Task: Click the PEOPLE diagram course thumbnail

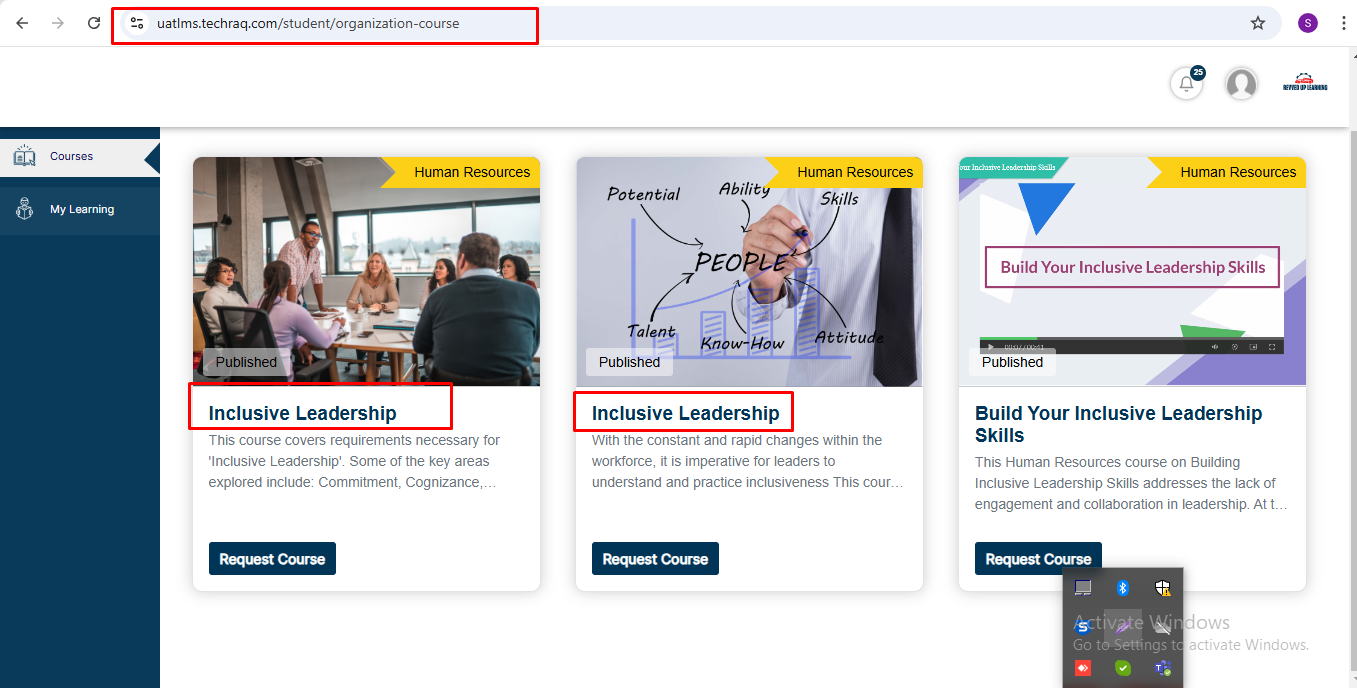Action: [x=749, y=271]
